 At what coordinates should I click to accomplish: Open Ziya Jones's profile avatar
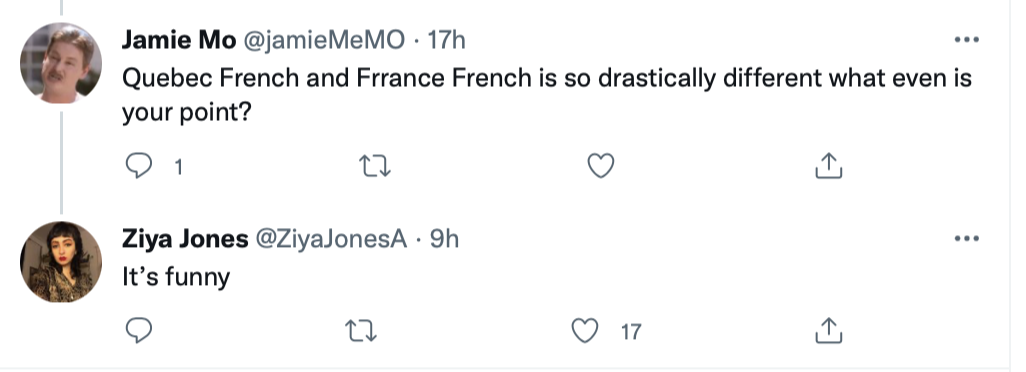(61, 262)
